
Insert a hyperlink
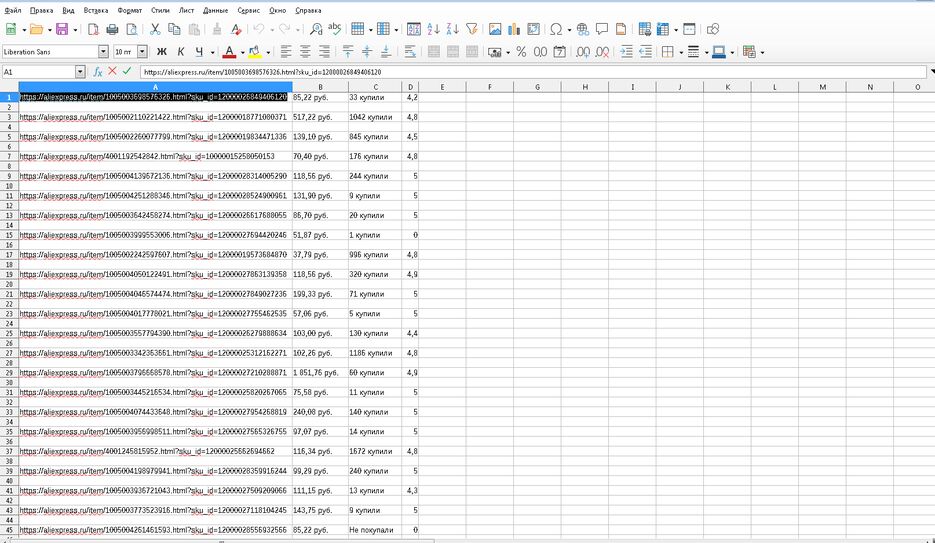coord(583,29)
